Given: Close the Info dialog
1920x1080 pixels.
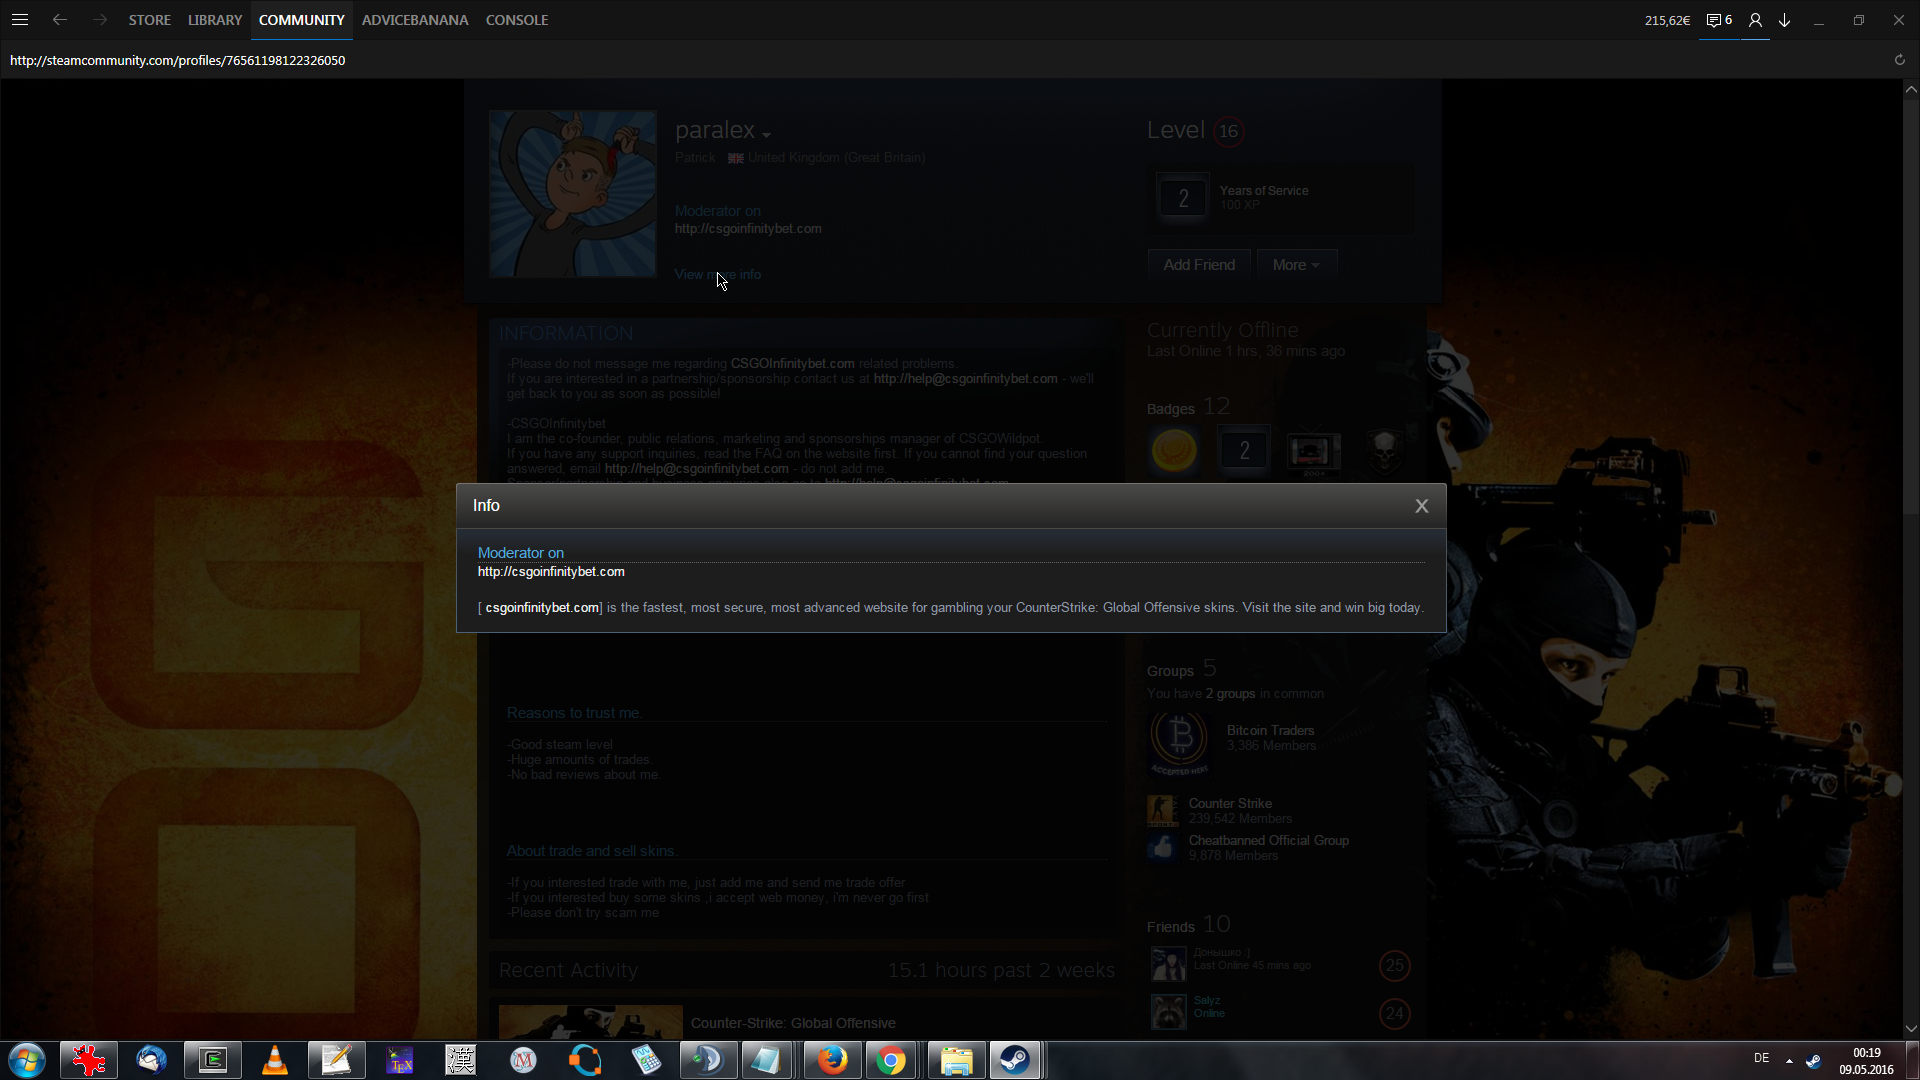Looking at the screenshot, I should click(1421, 506).
